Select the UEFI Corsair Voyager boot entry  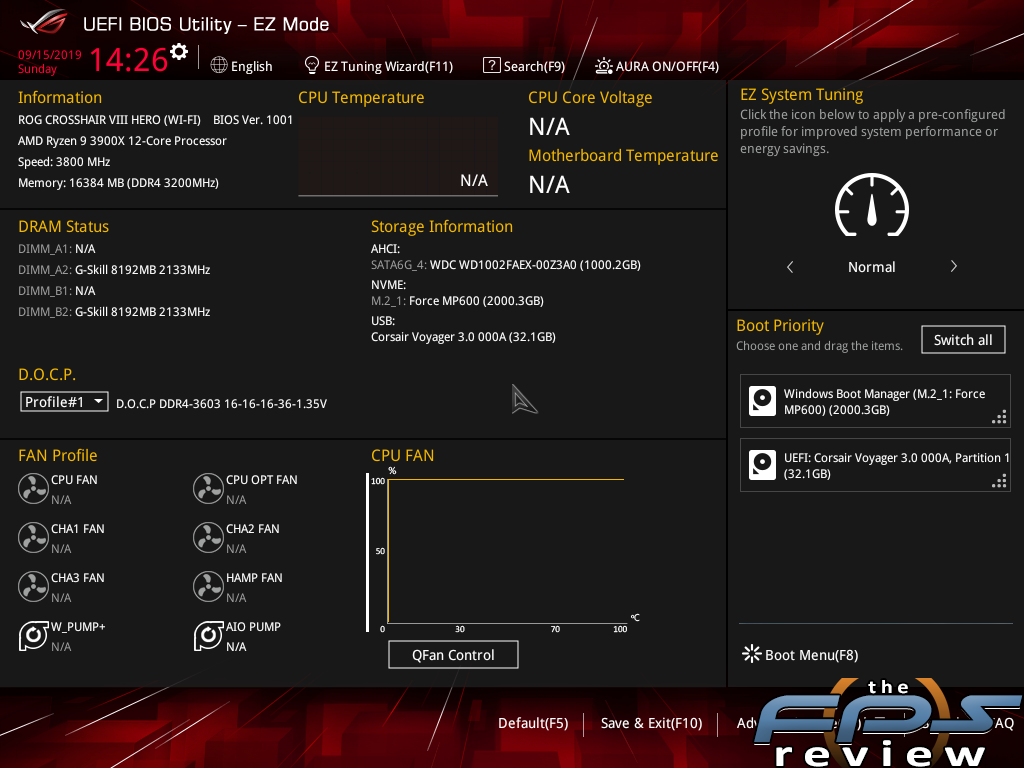(x=875, y=465)
